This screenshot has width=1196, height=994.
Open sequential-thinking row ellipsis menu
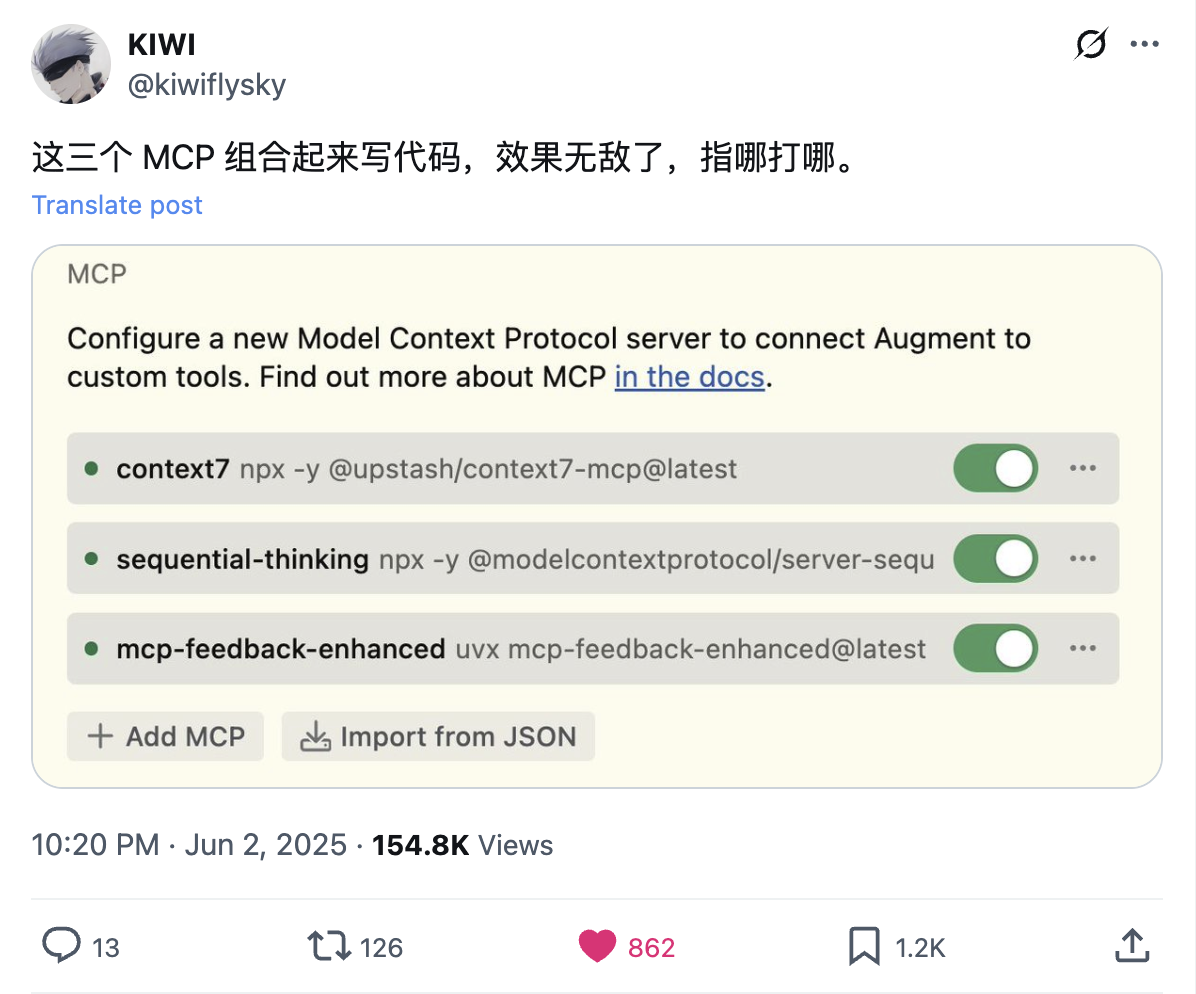click(x=1083, y=558)
